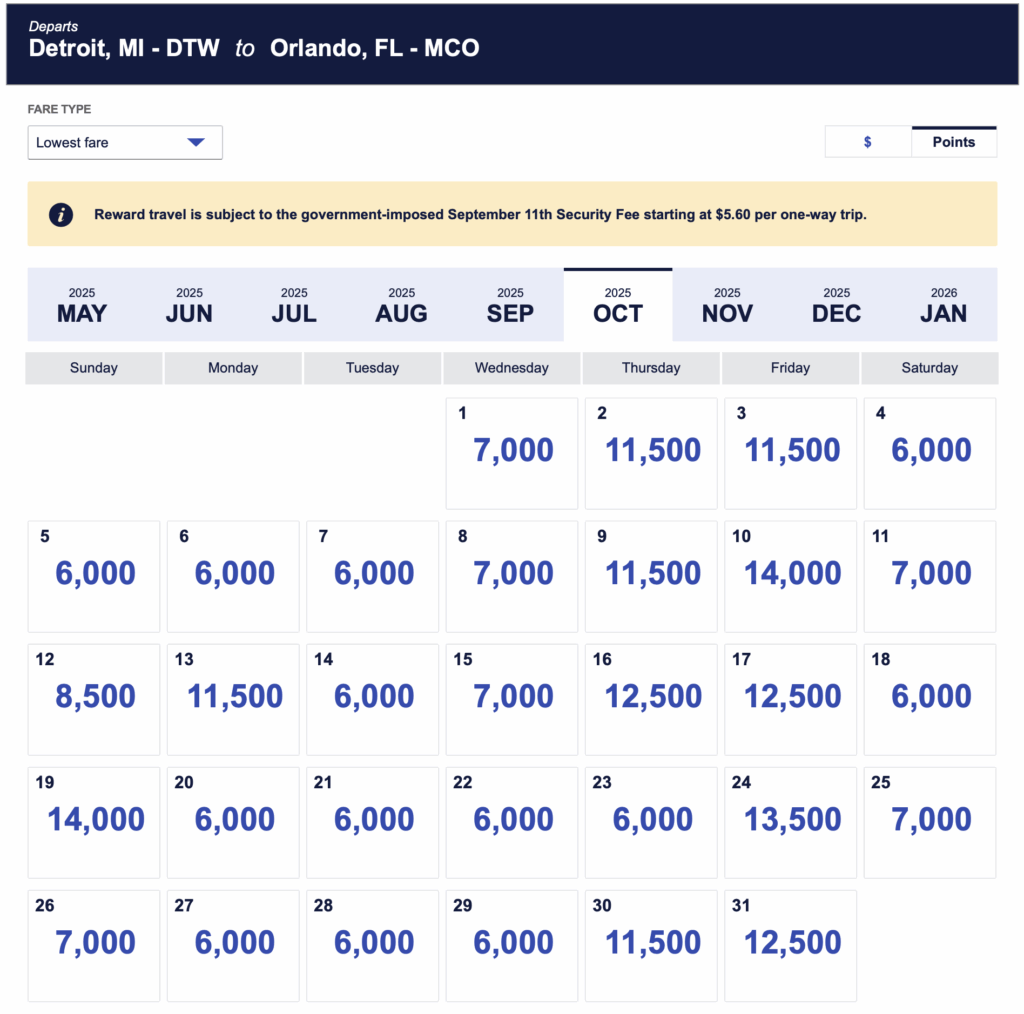Pick October 10 fare of 14,000 points
This screenshot has width=1024, height=1014.
[x=790, y=575]
